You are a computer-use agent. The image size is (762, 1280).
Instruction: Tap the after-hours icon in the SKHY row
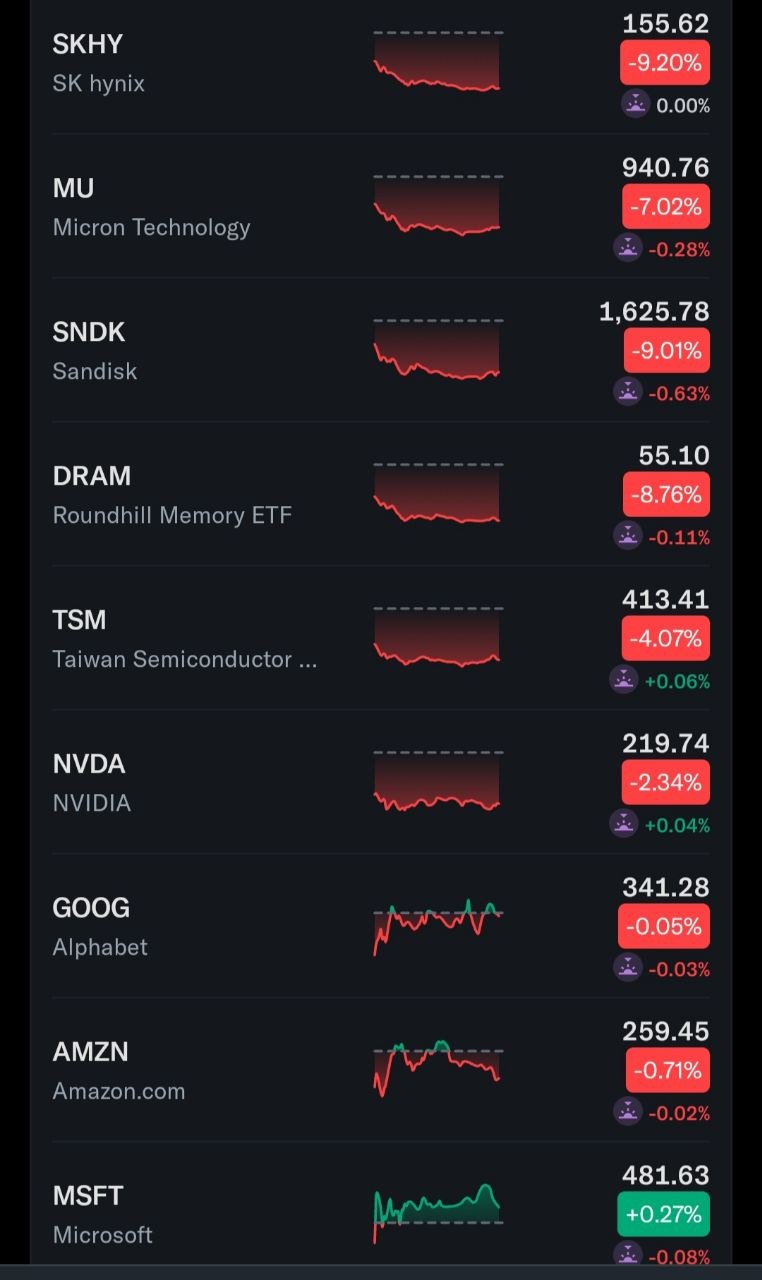[636, 104]
